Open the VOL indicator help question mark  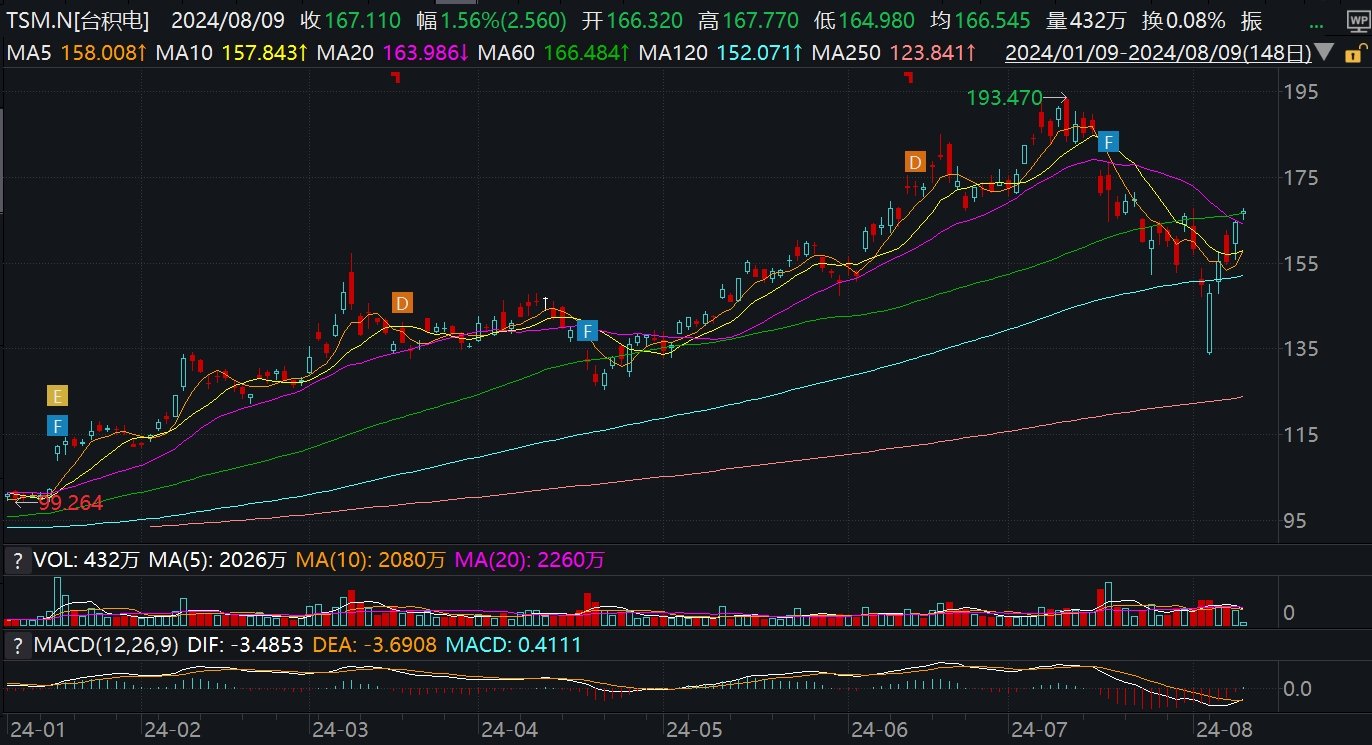[16, 562]
